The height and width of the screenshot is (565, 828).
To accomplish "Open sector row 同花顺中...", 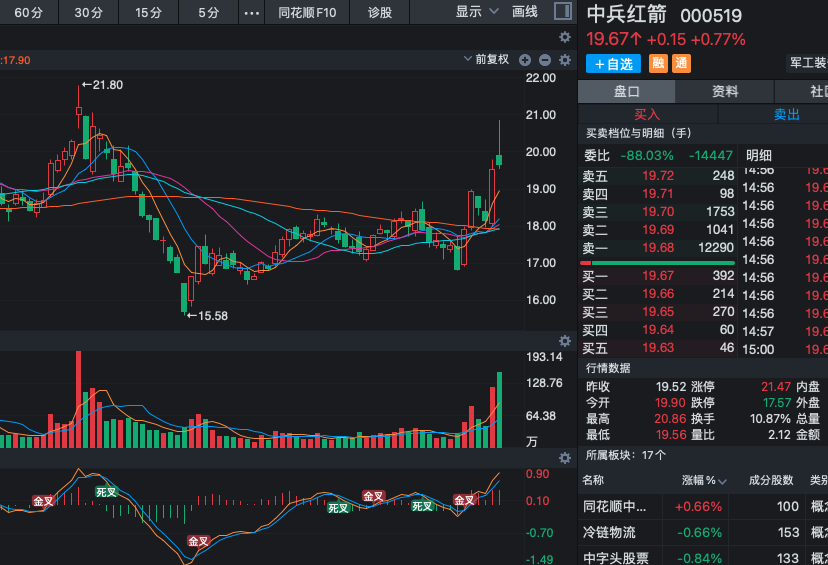I will [x=703, y=506].
